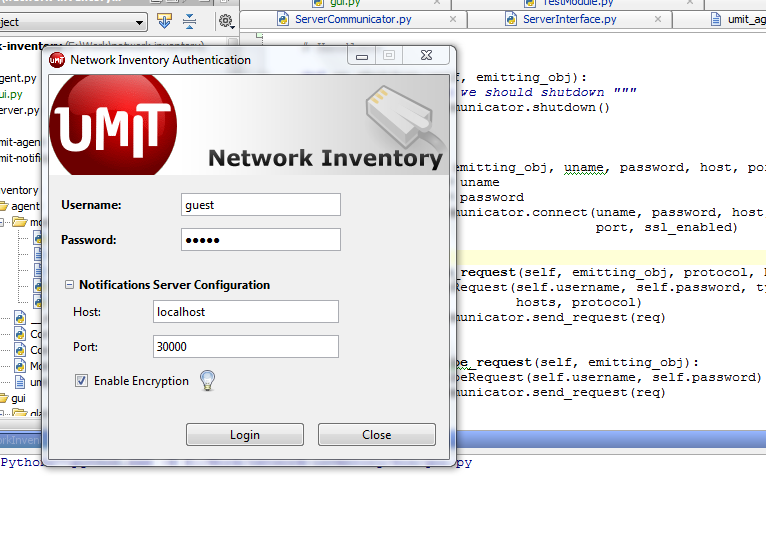Click the Login button

[x=245, y=434]
